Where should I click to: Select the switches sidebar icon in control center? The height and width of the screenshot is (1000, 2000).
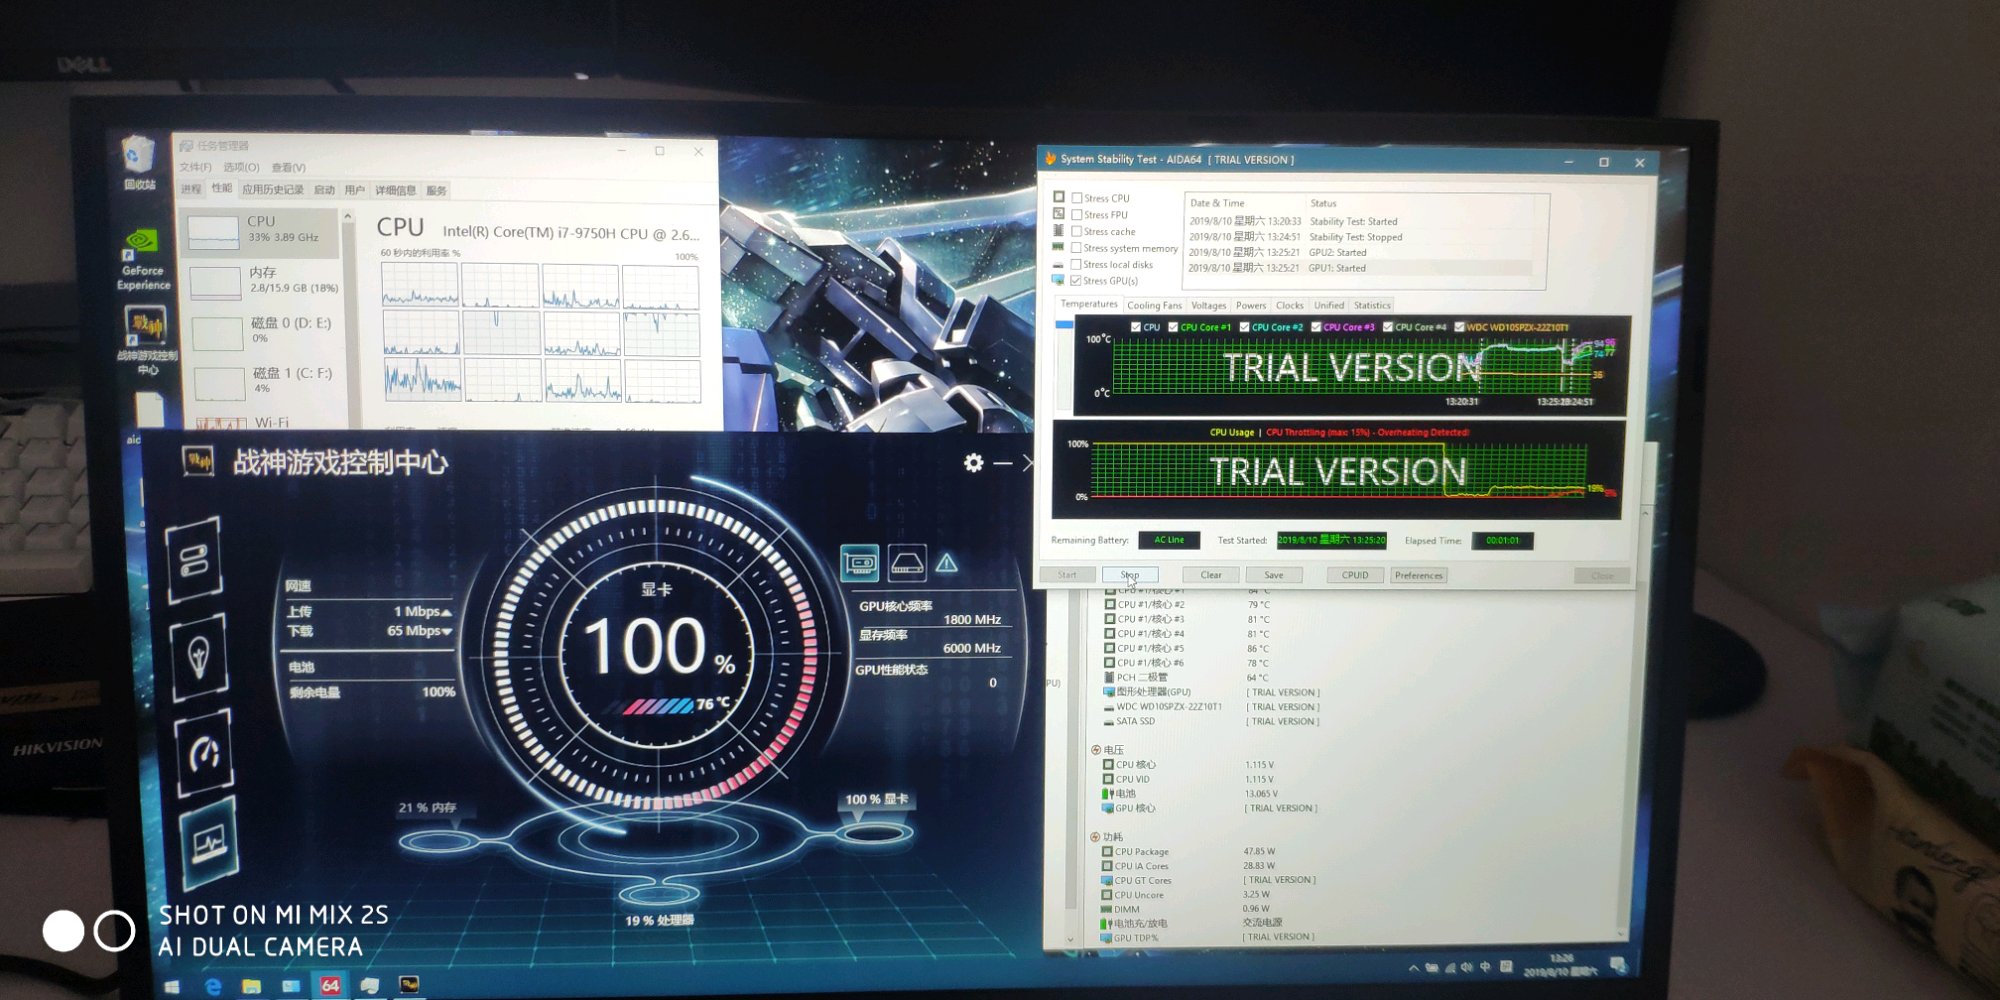pos(194,560)
